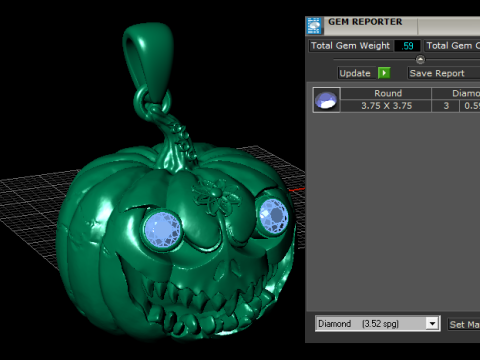This screenshot has height=360, width=480.
Task: Select the pumpkin's right eye gem
Action: tap(273, 216)
